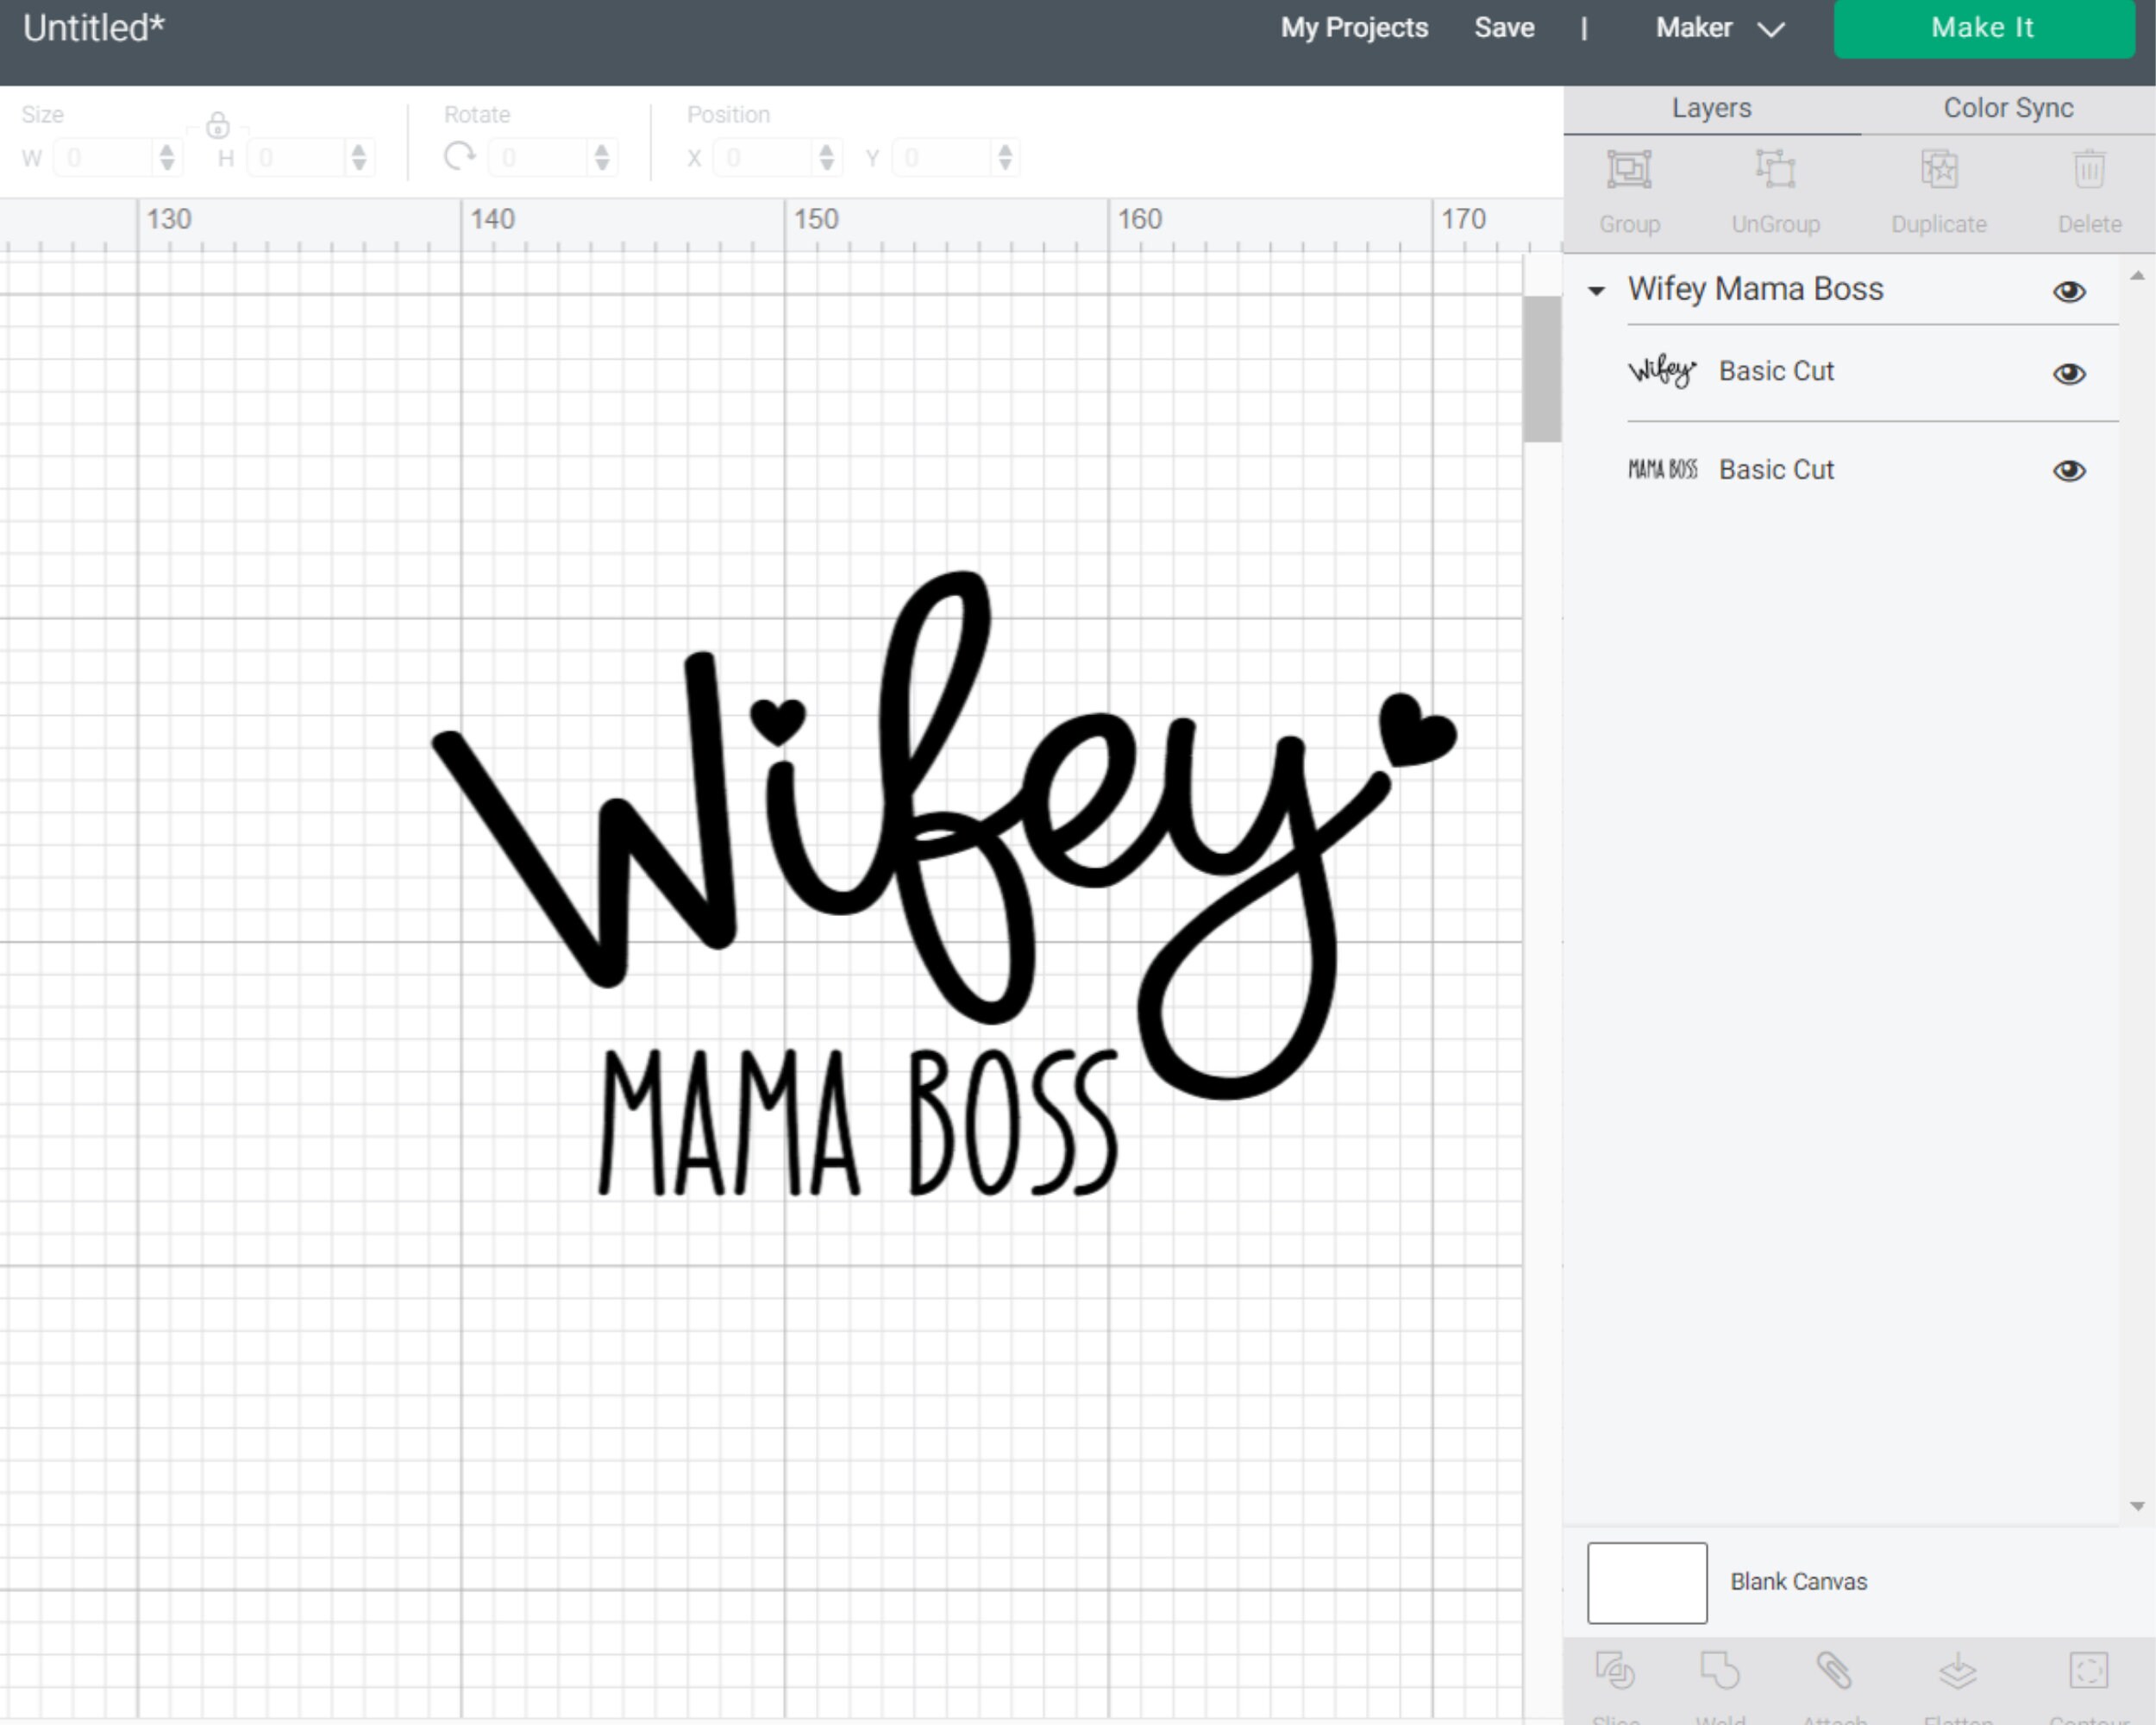
Task: Click the Flatten tool icon
Action: coord(1957,1670)
